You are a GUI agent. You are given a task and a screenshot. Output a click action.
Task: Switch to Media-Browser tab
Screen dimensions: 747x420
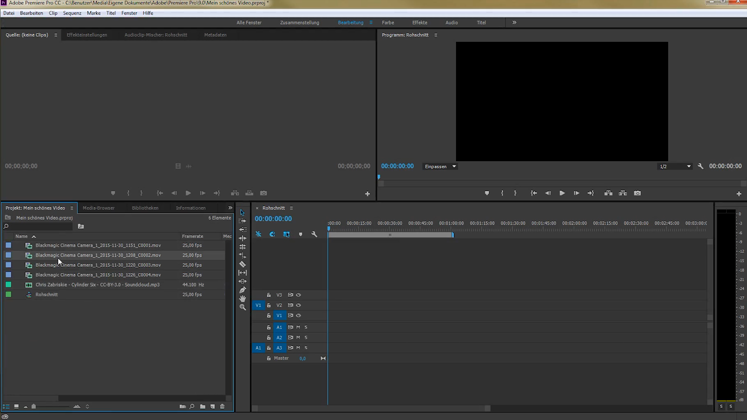click(x=99, y=208)
